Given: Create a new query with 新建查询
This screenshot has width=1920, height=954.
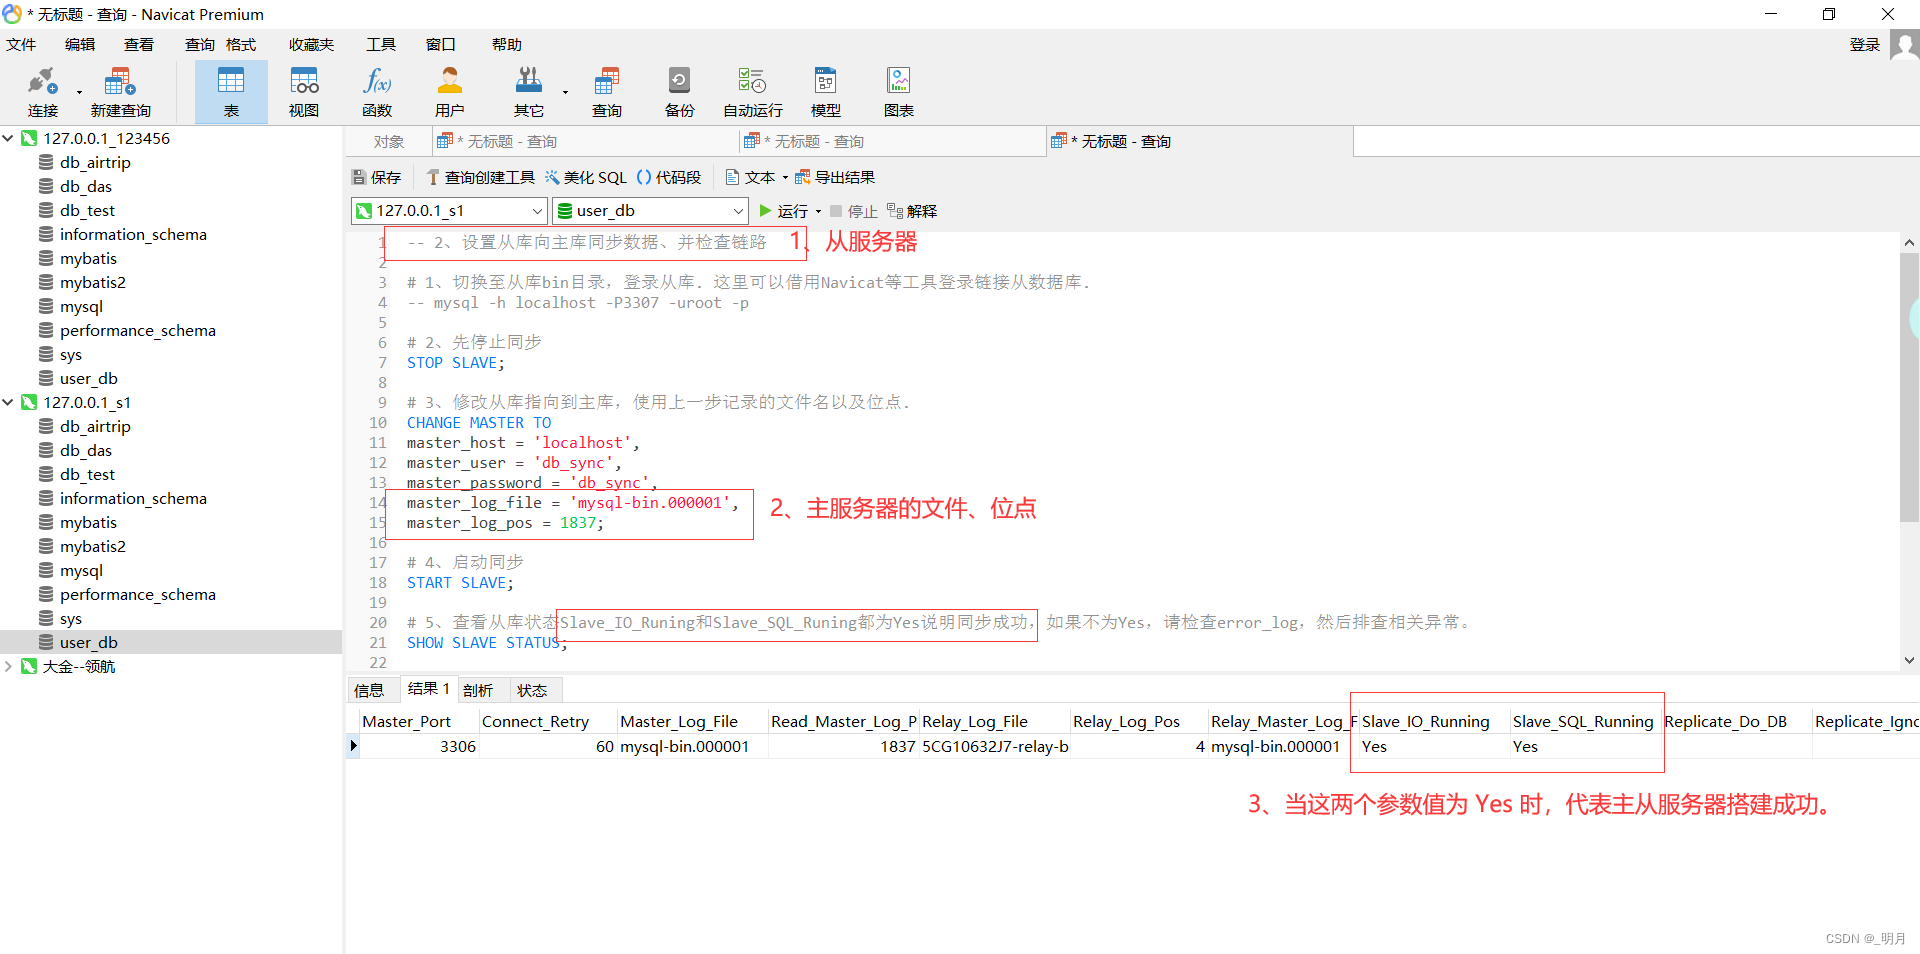Looking at the screenshot, I should point(120,92).
